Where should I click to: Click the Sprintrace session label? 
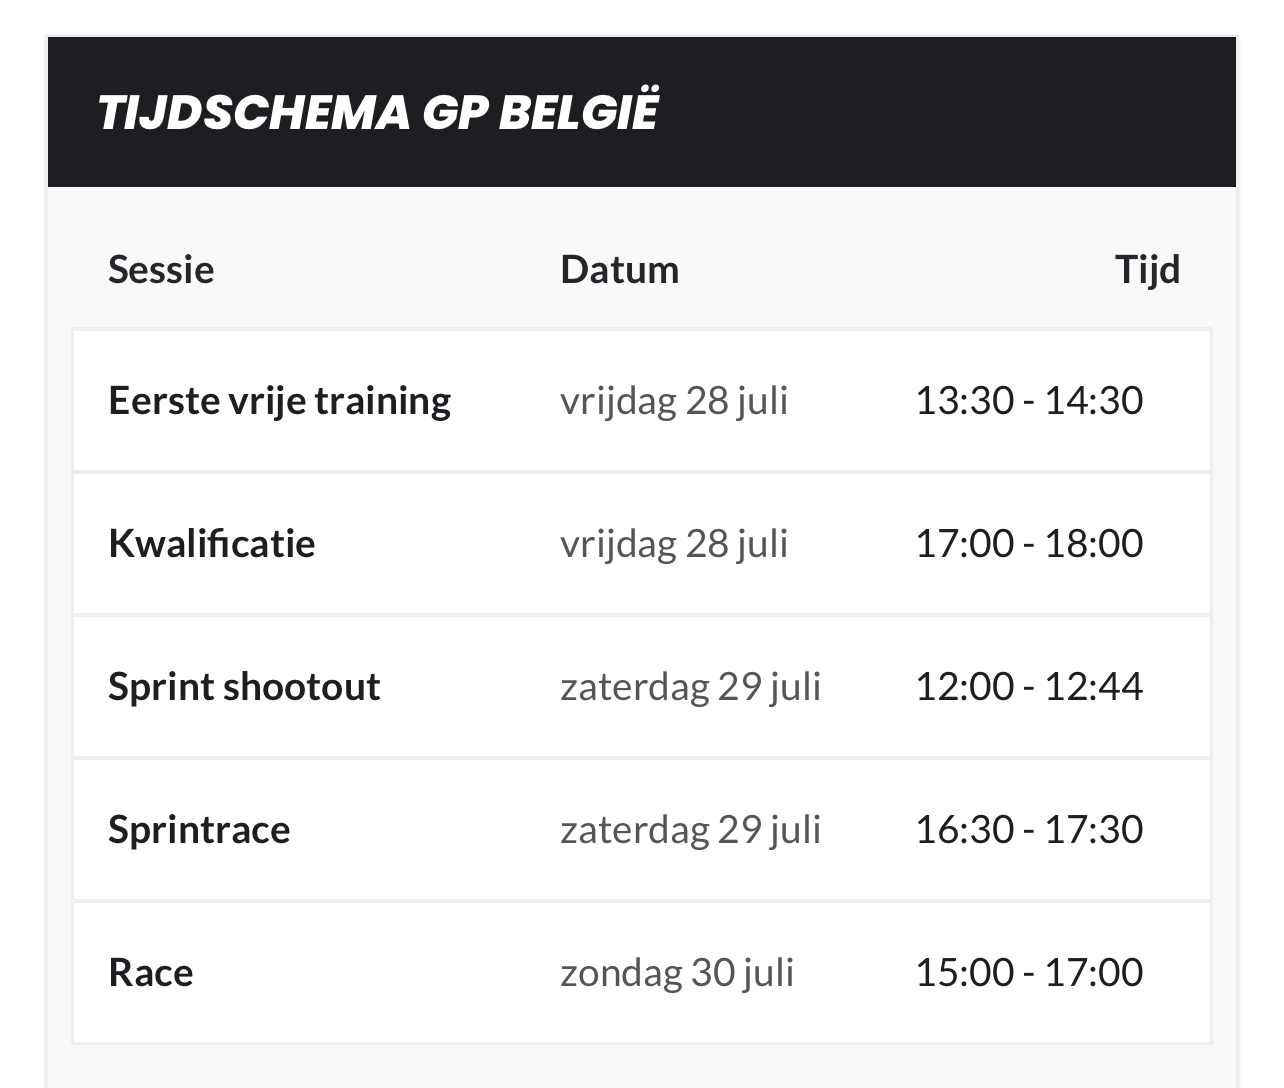(x=199, y=830)
